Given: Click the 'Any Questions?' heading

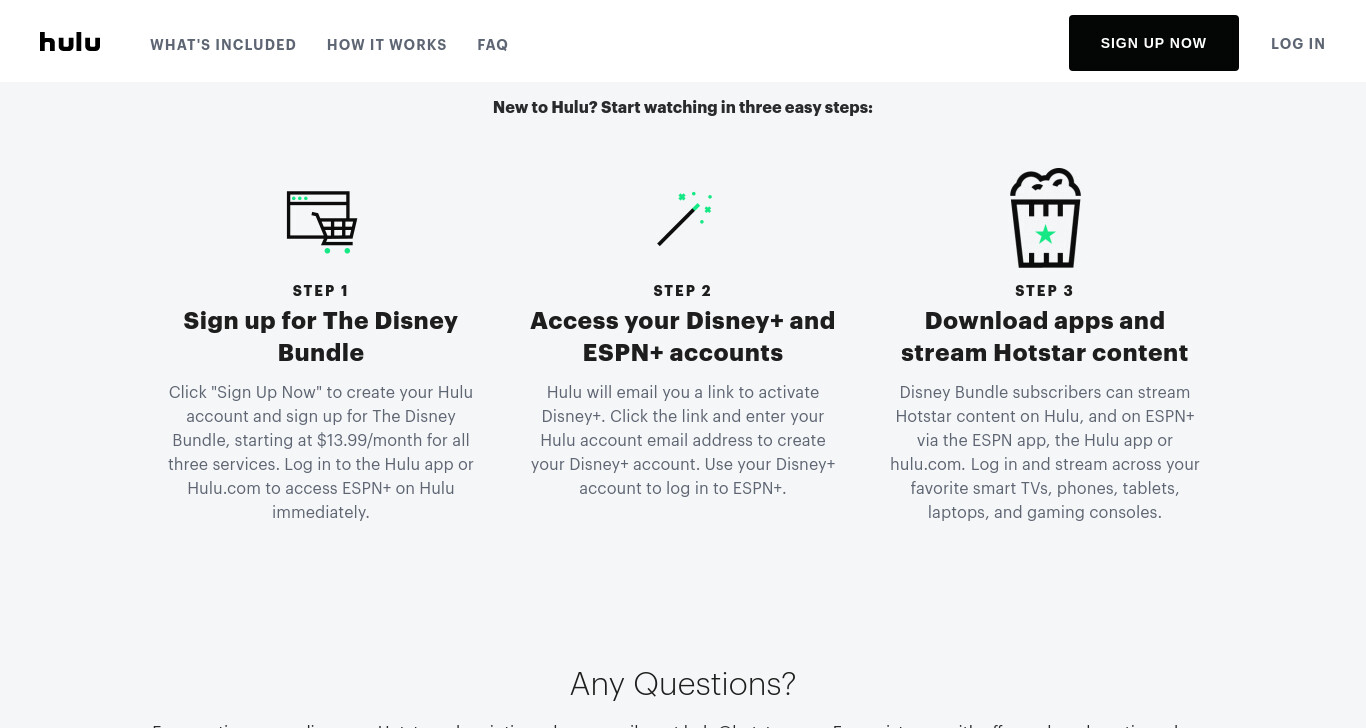Looking at the screenshot, I should pyautogui.click(x=683, y=684).
